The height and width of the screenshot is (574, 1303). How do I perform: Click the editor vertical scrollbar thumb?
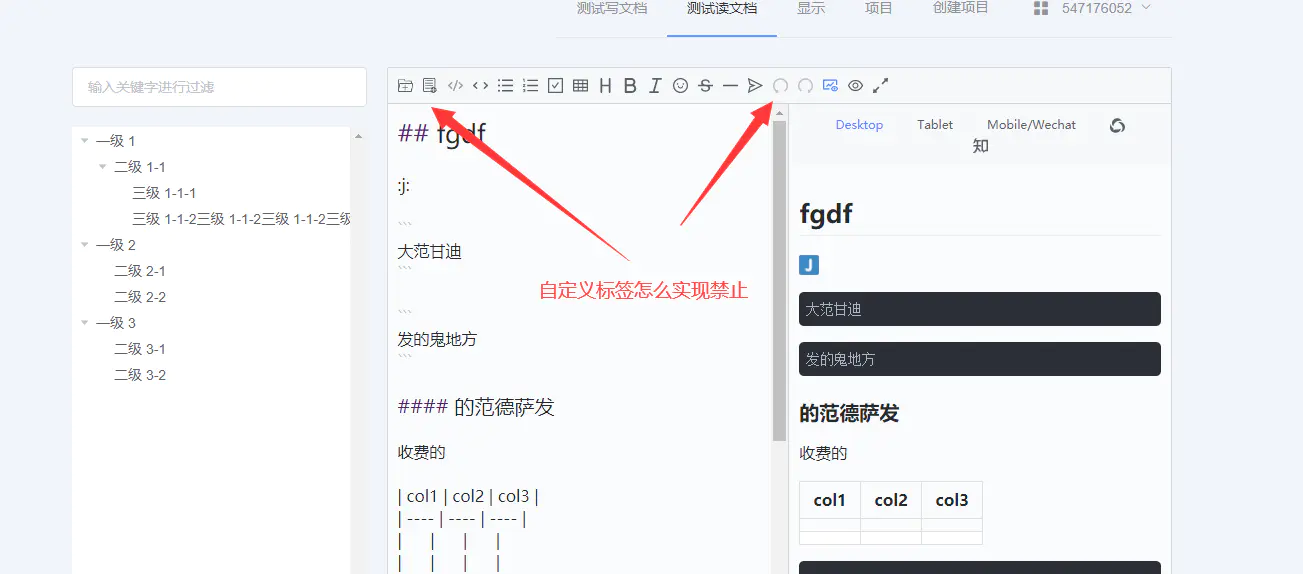point(780,280)
